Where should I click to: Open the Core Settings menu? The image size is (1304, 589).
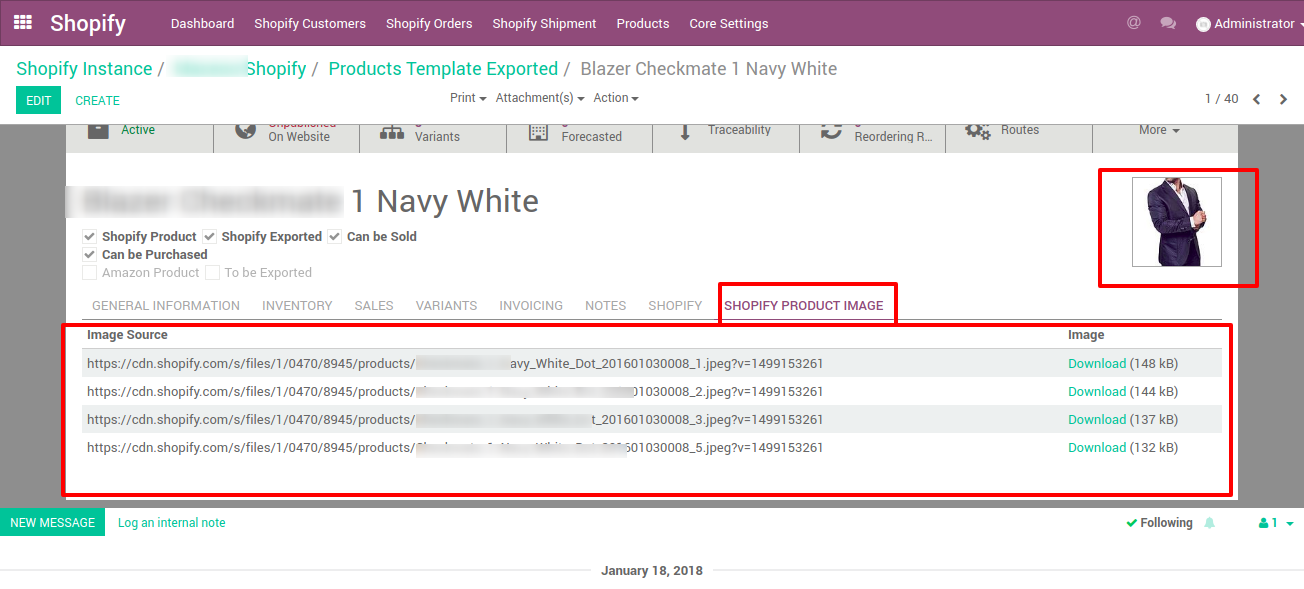pos(729,23)
